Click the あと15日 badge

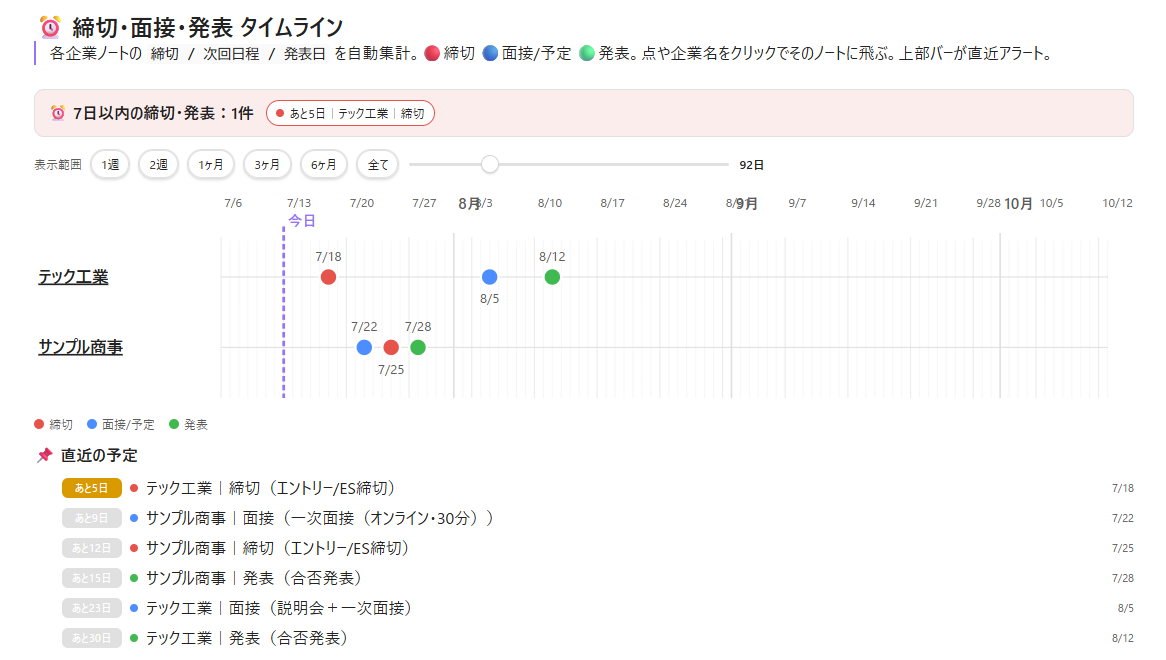pyautogui.click(x=91, y=578)
